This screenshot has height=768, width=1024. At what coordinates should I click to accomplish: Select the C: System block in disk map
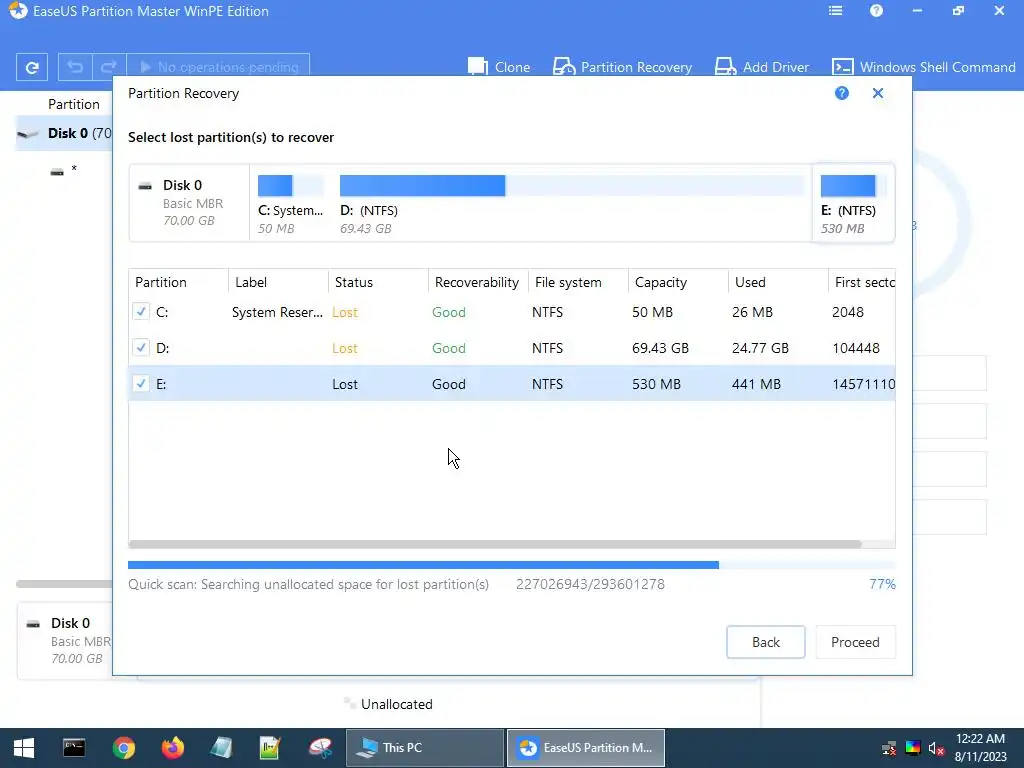click(291, 204)
